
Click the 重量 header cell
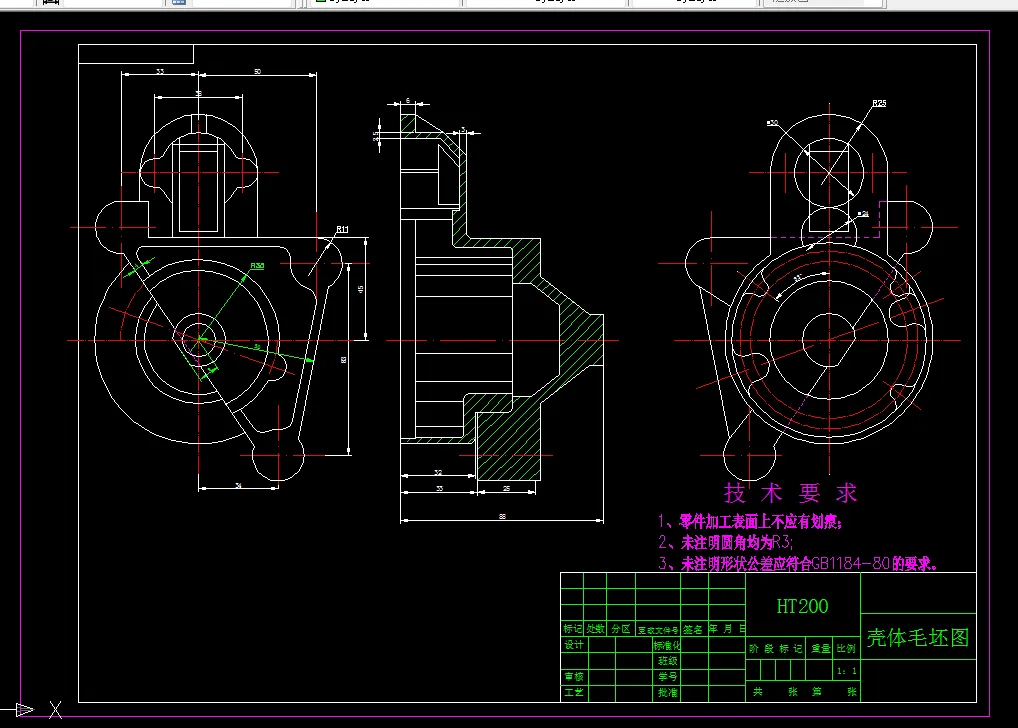coord(821,648)
